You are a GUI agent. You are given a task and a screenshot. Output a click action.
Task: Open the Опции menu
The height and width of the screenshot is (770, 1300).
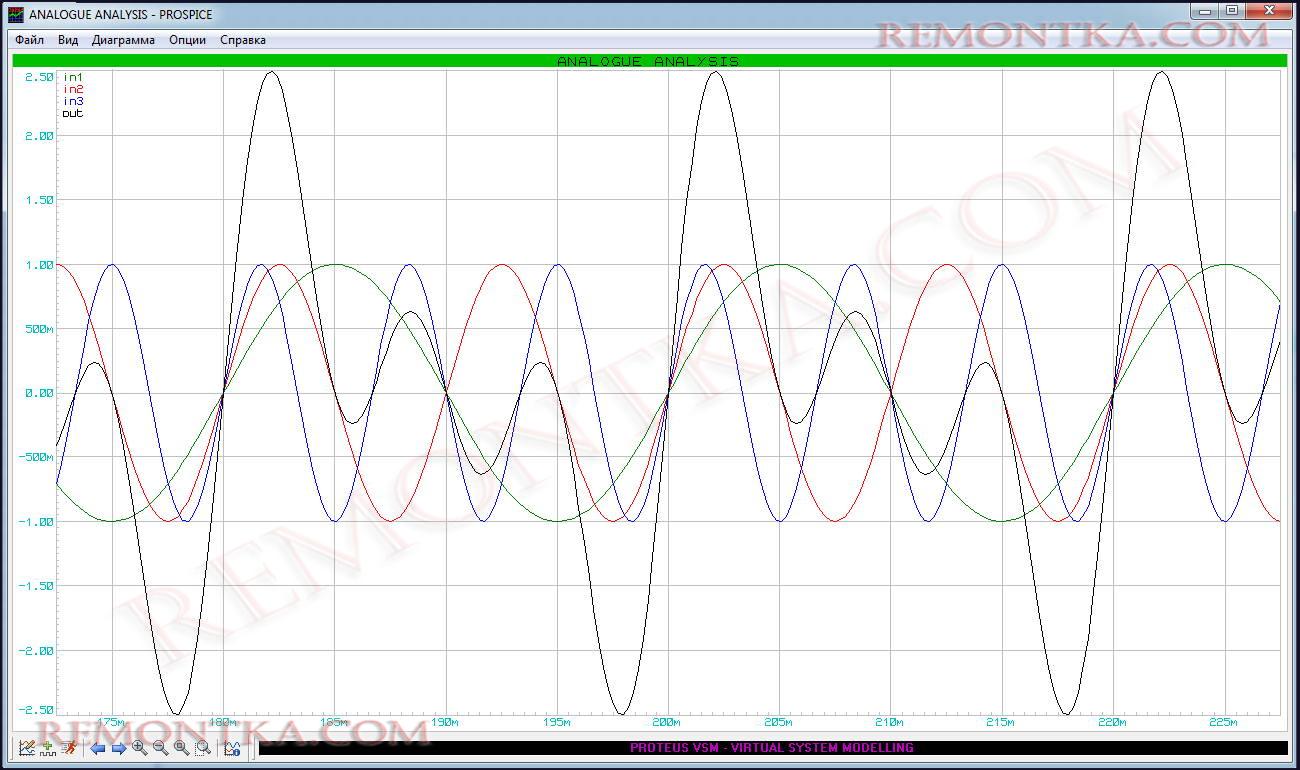(x=188, y=40)
